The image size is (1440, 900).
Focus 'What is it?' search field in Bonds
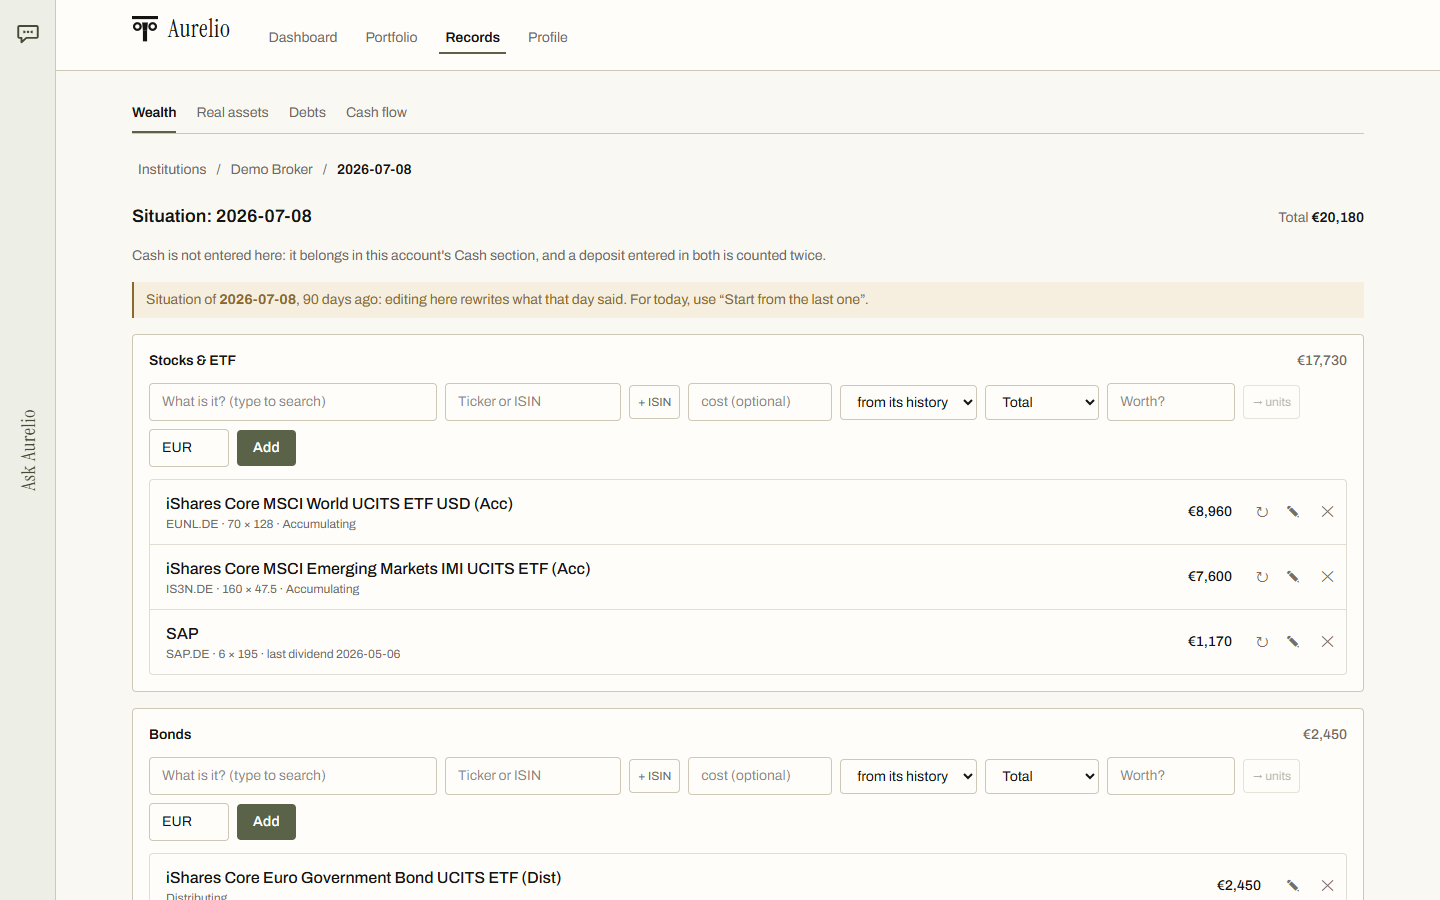(293, 776)
